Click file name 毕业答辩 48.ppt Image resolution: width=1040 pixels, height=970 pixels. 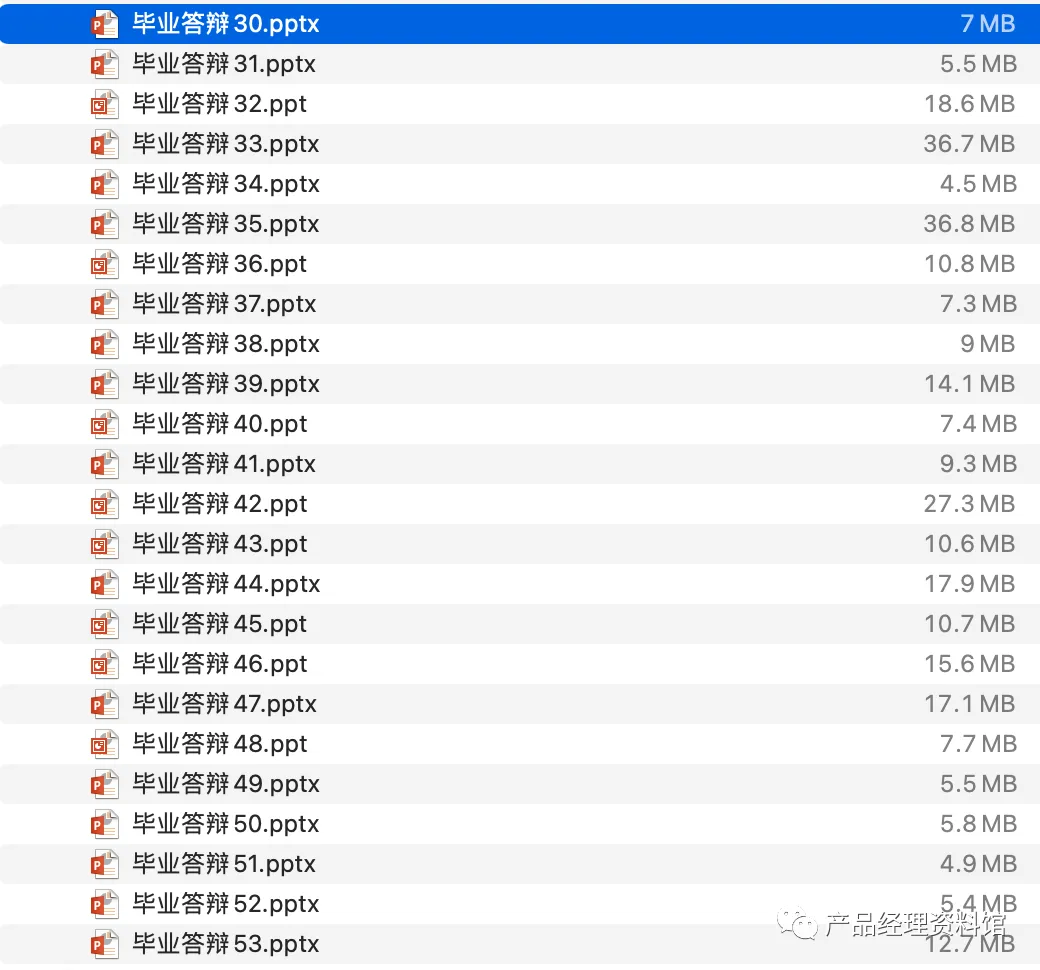pos(220,744)
